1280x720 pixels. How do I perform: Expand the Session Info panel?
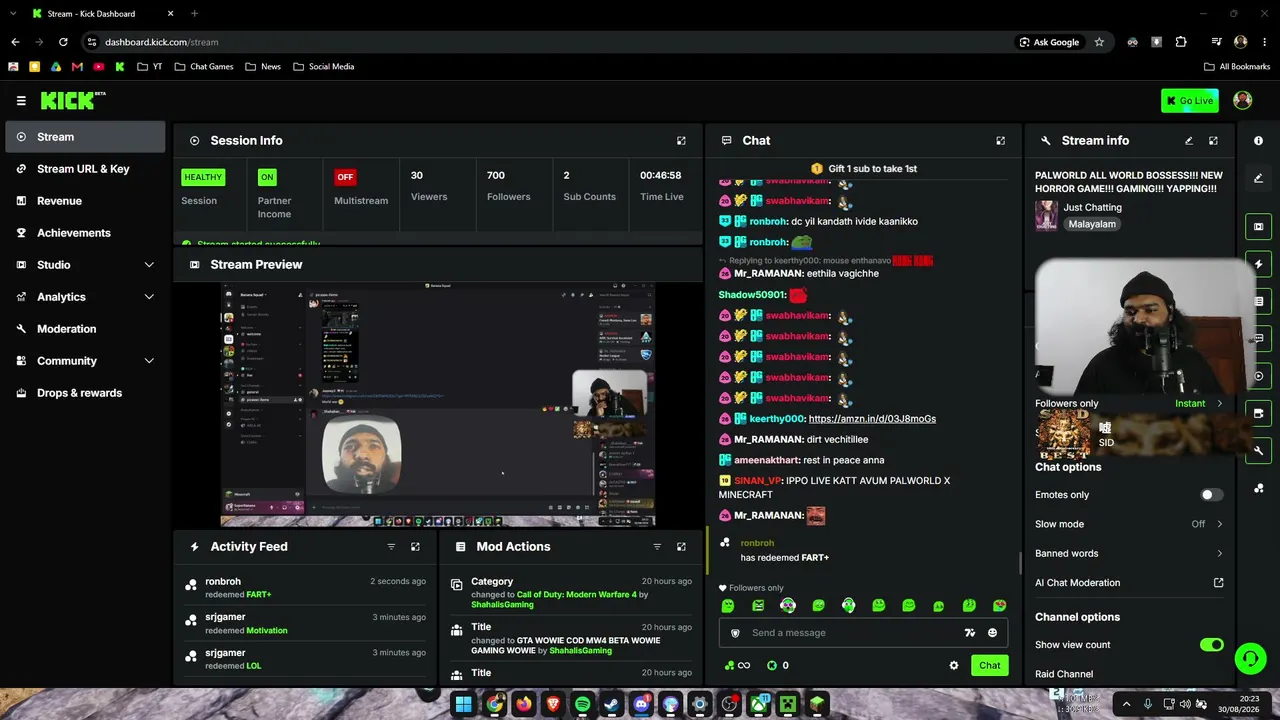(x=681, y=141)
